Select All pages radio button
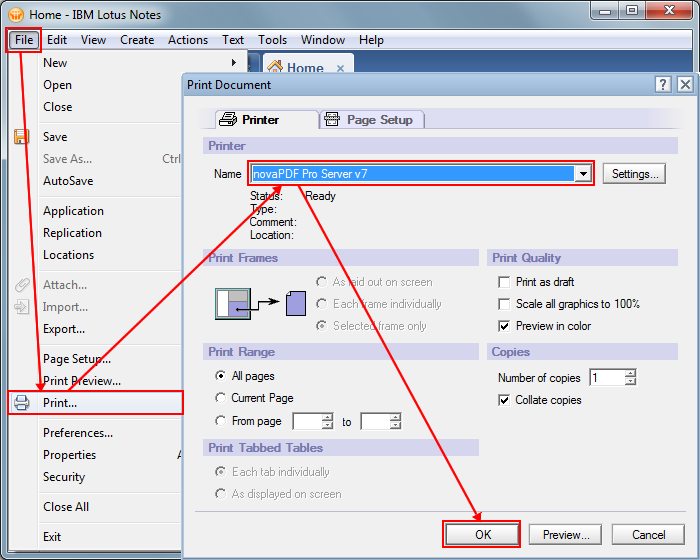Image resolution: width=700 pixels, height=560 pixels. pos(221,376)
